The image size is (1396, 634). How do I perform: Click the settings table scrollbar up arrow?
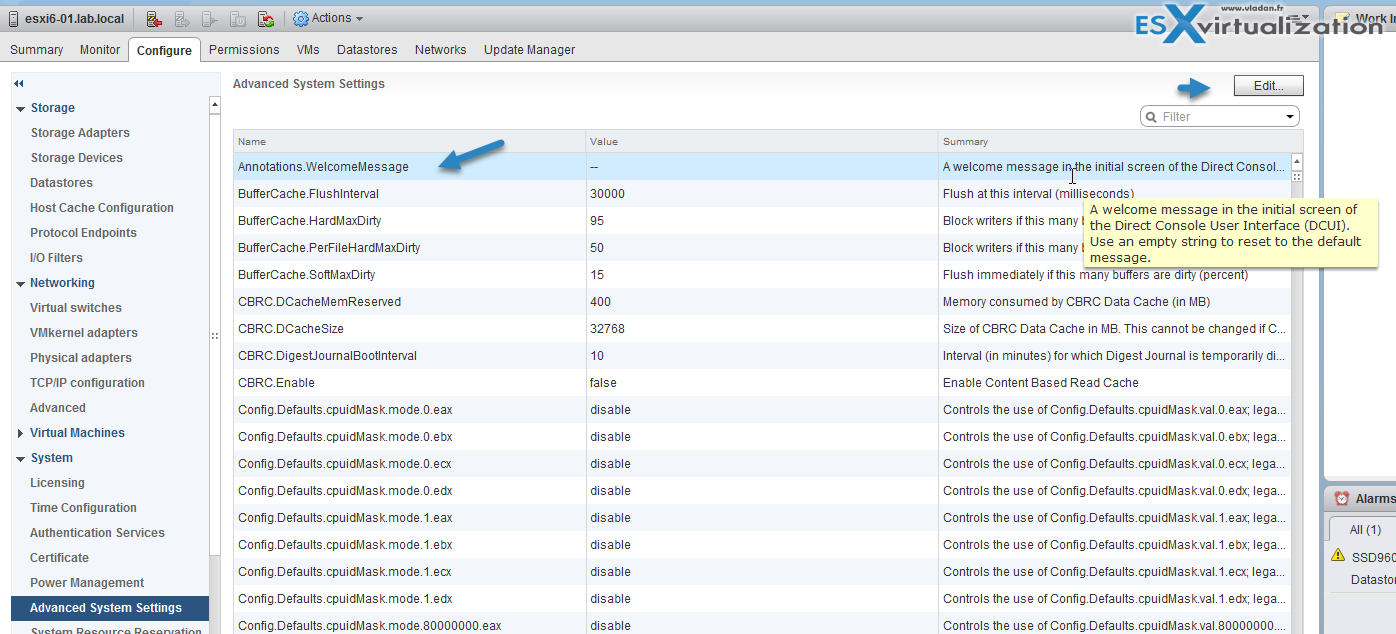click(1297, 161)
